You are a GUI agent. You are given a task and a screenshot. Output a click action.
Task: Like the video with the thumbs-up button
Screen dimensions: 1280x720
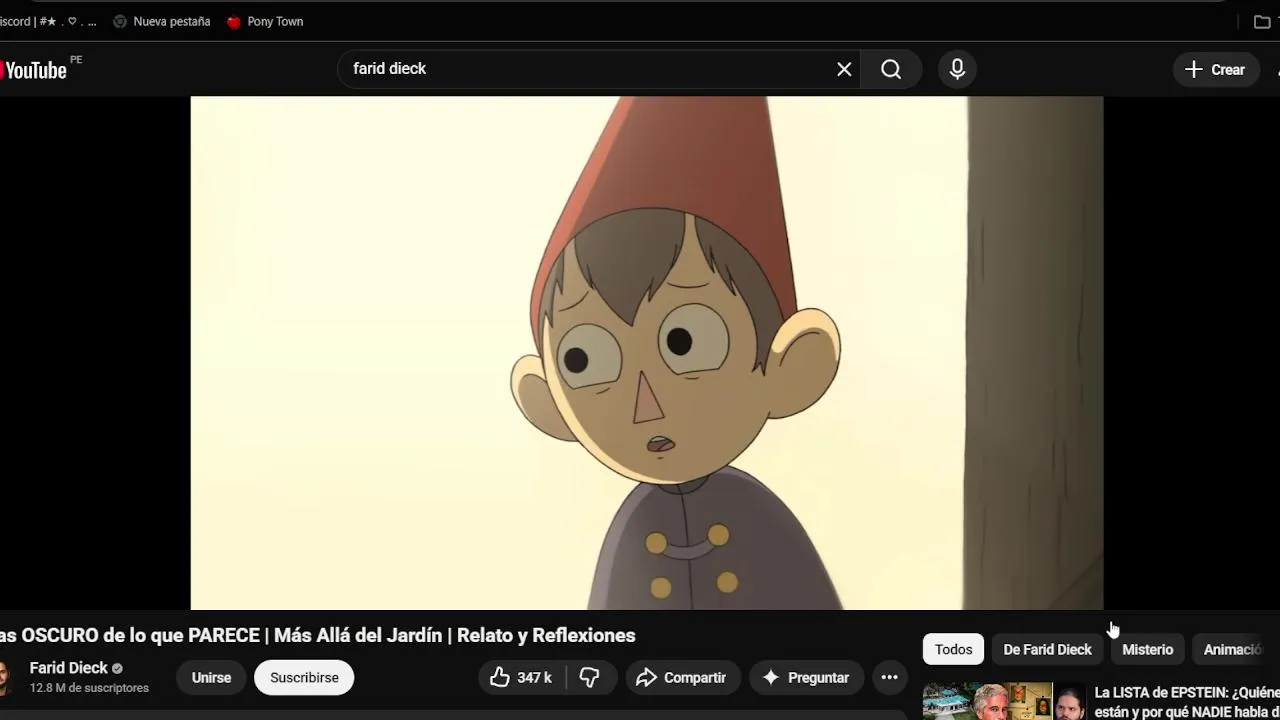pyautogui.click(x=521, y=677)
